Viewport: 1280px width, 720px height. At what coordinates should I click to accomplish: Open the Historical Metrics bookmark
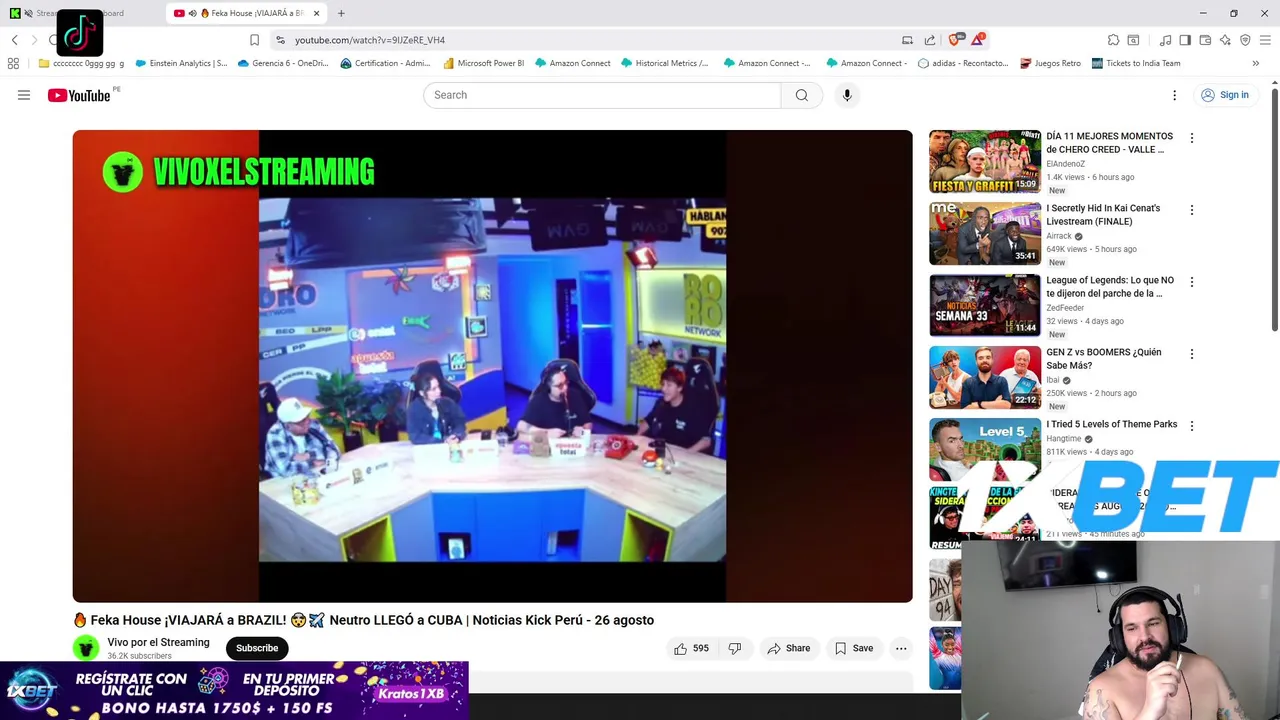[664, 63]
